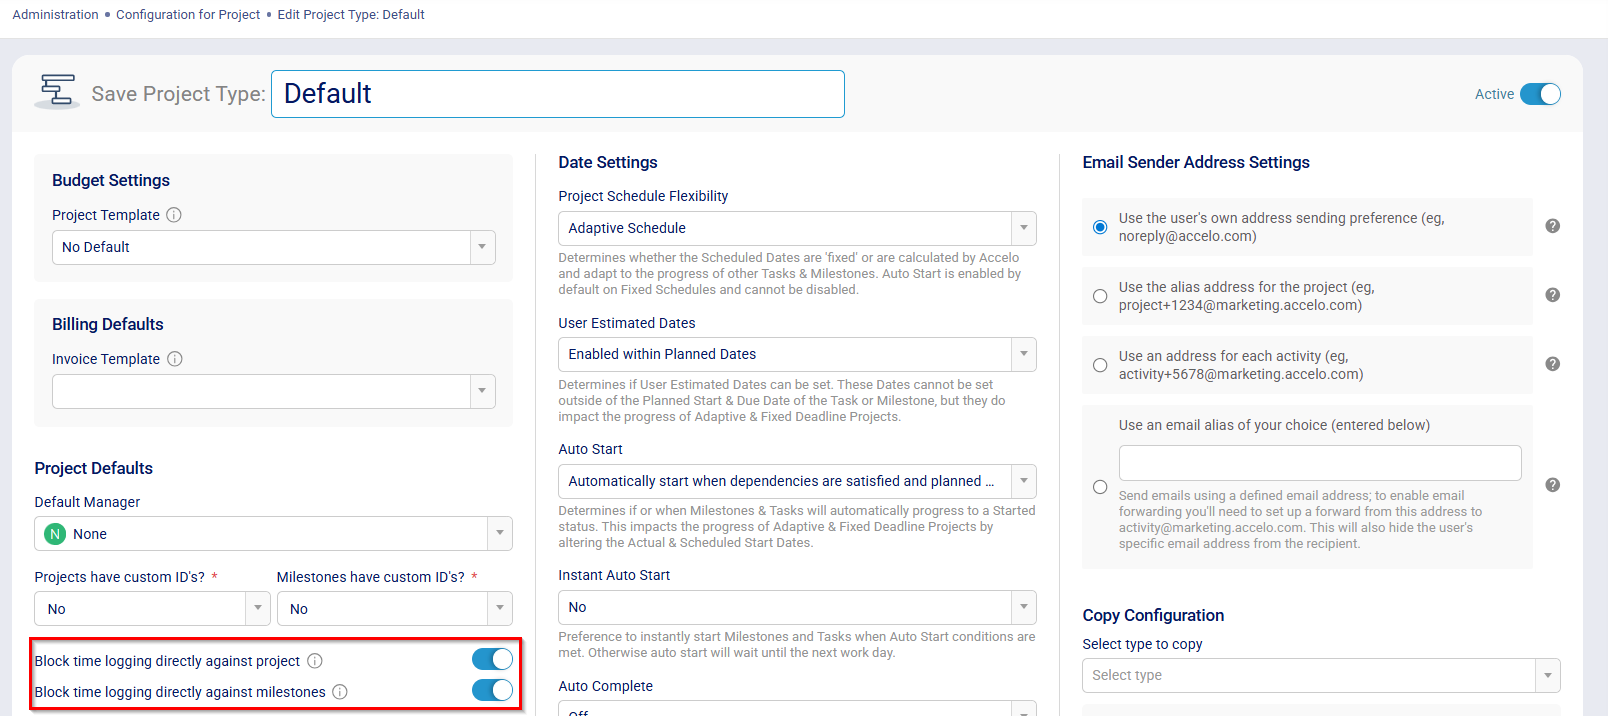The height and width of the screenshot is (716, 1608).
Task: Click info icon for block logging against milestones
Action: click(340, 692)
